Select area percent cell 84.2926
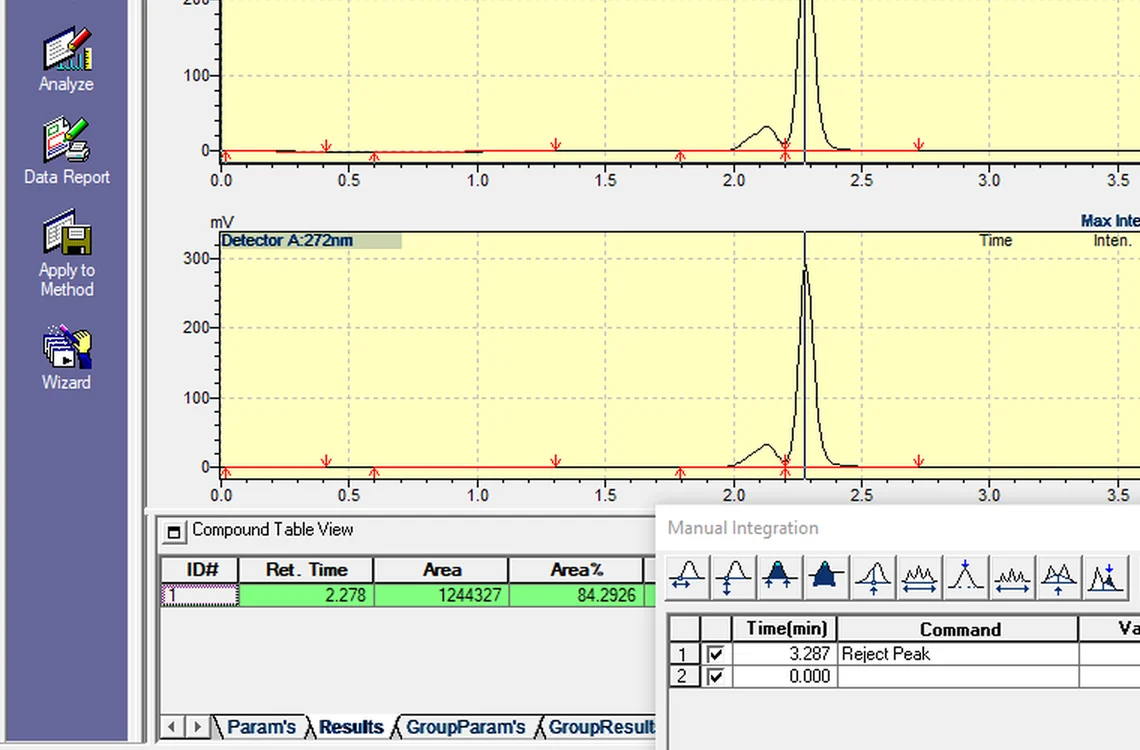The width and height of the screenshot is (1140, 750). tap(576, 595)
